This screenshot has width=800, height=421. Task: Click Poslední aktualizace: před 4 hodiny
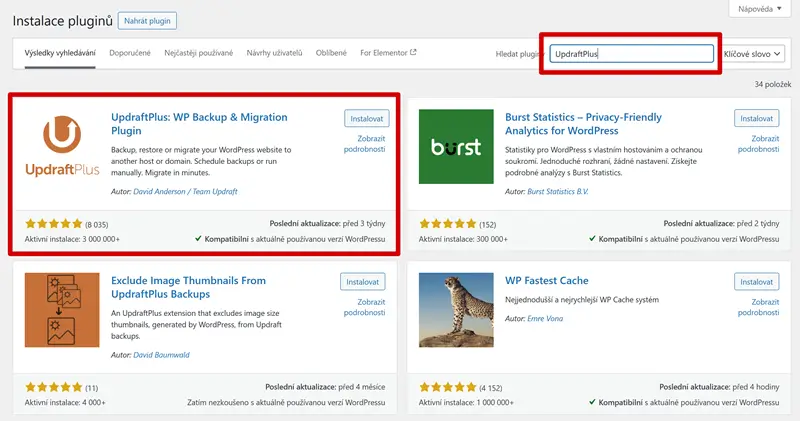[719, 387]
